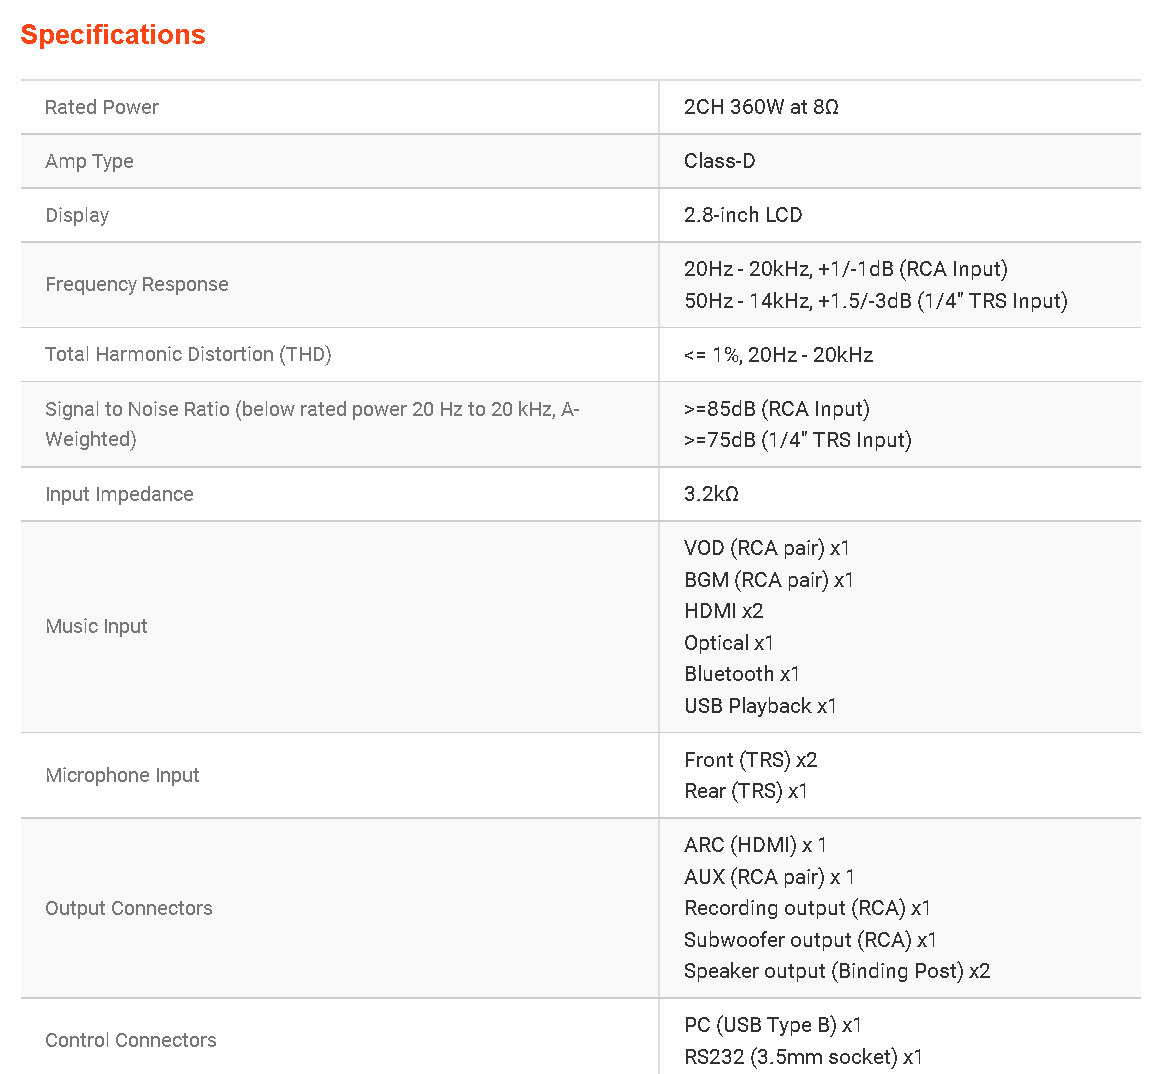Select the >=85dB (RCA Input) text
The width and height of the screenshot is (1158, 1074).
[x=776, y=409]
